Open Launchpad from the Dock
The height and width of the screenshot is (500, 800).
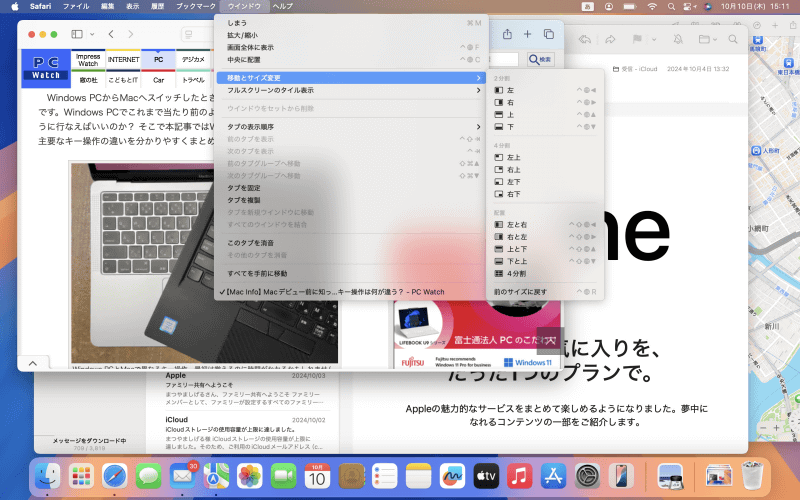[81, 477]
